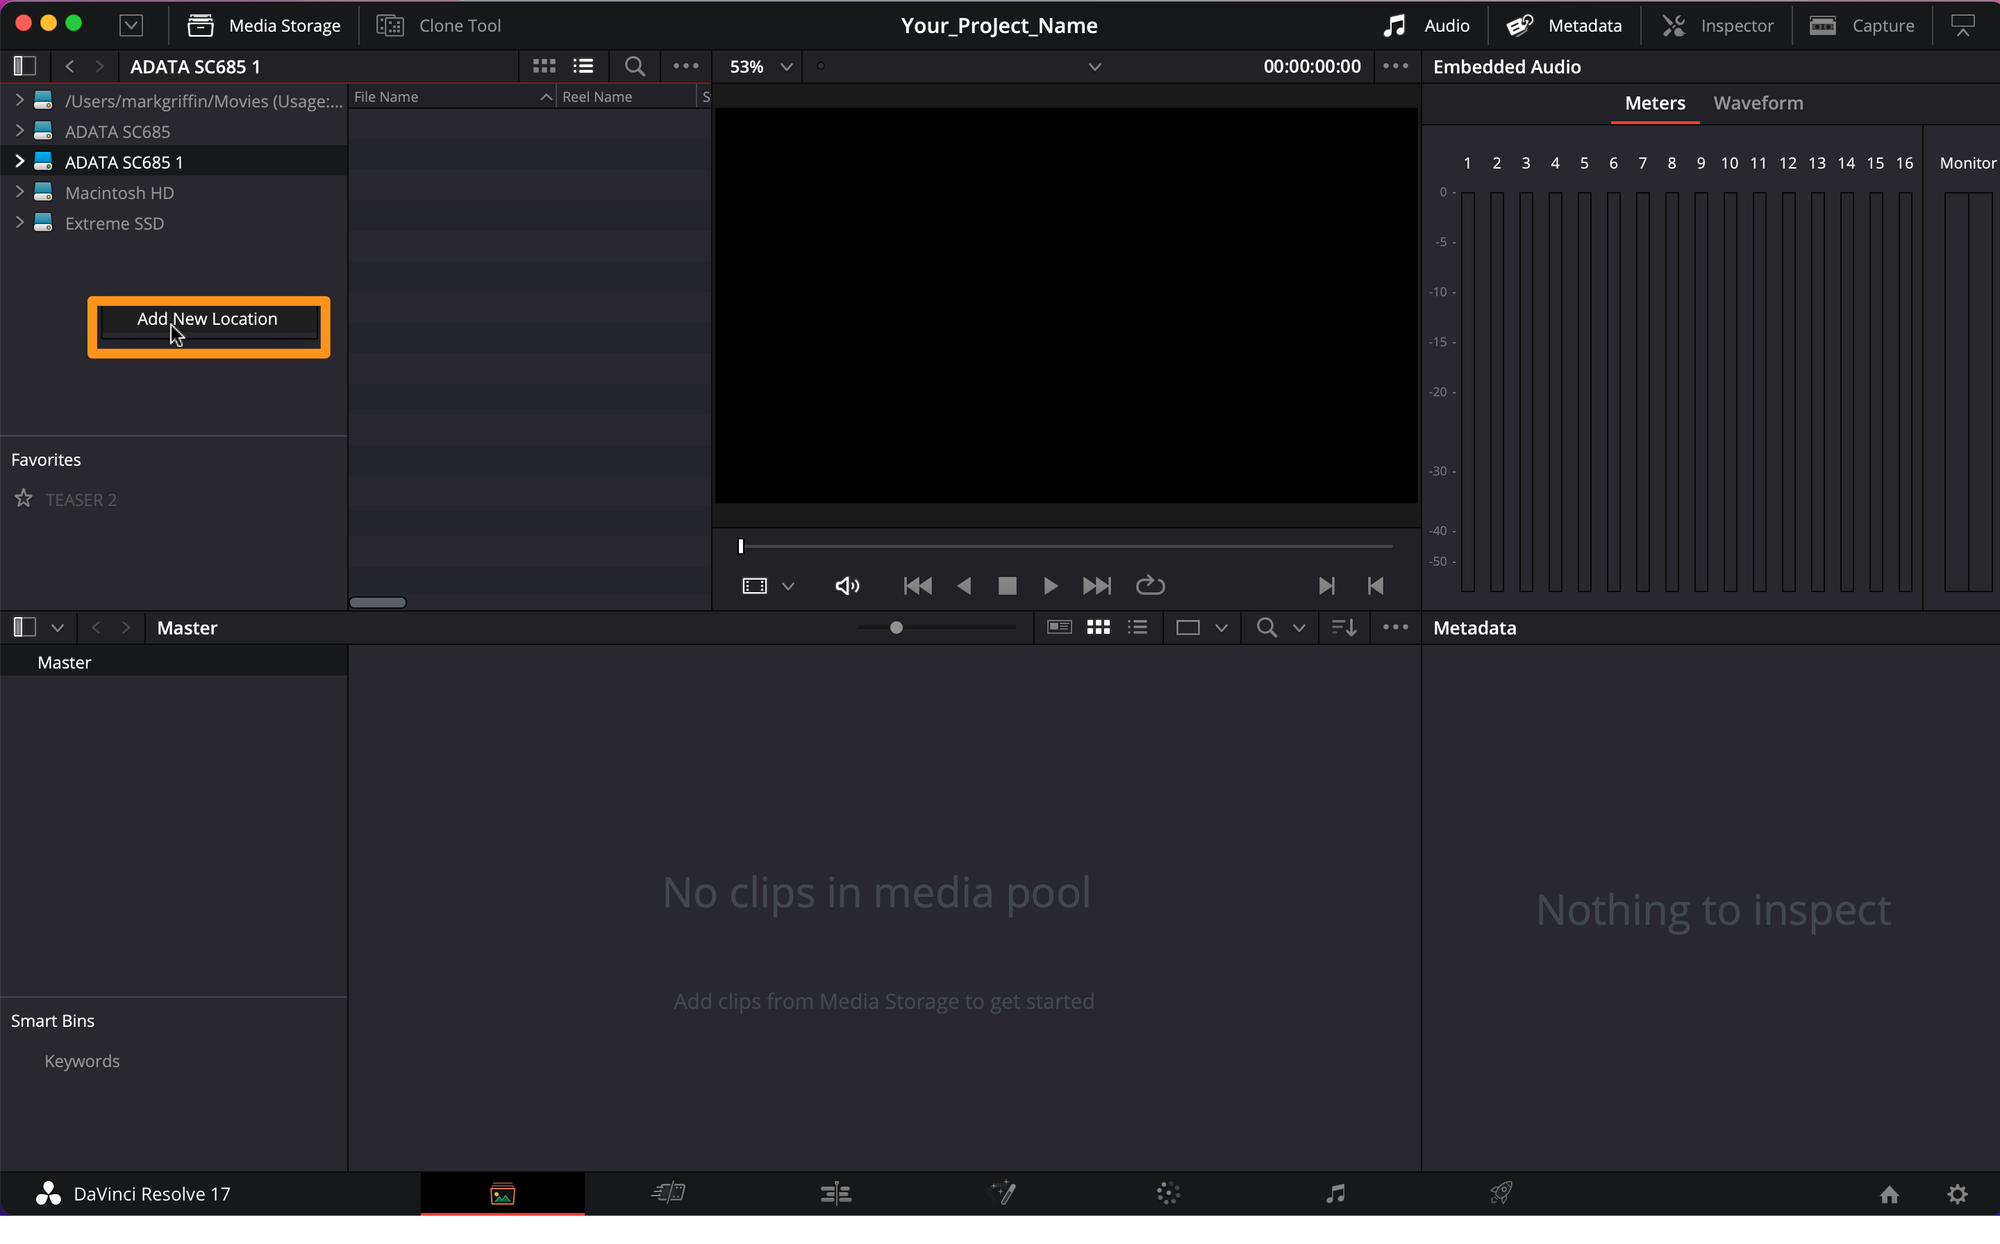Image resolution: width=2000 pixels, height=1244 pixels.
Task: Expand the Extreme SSD drive
Action: pyautogui.click(x=19, y=223)
